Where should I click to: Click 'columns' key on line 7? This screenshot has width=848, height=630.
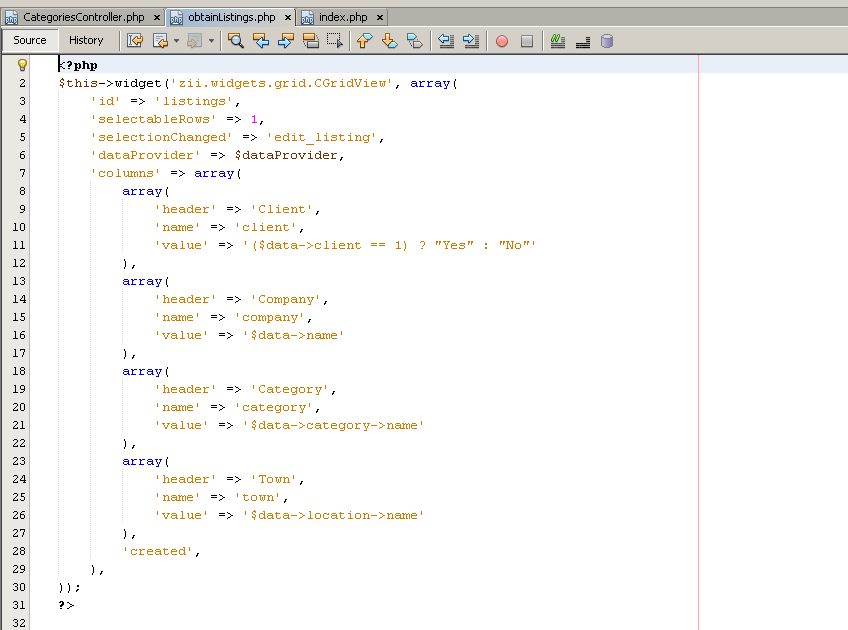pyautogui.click(x=125, y=173)
